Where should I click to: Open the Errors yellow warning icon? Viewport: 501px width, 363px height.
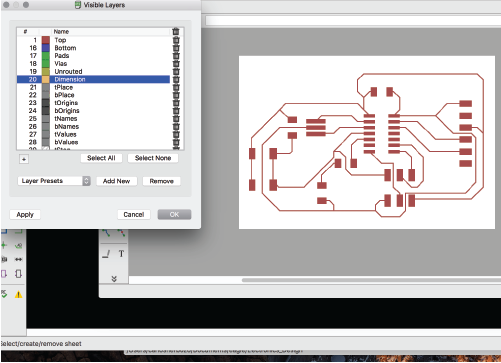coord(18,294)
